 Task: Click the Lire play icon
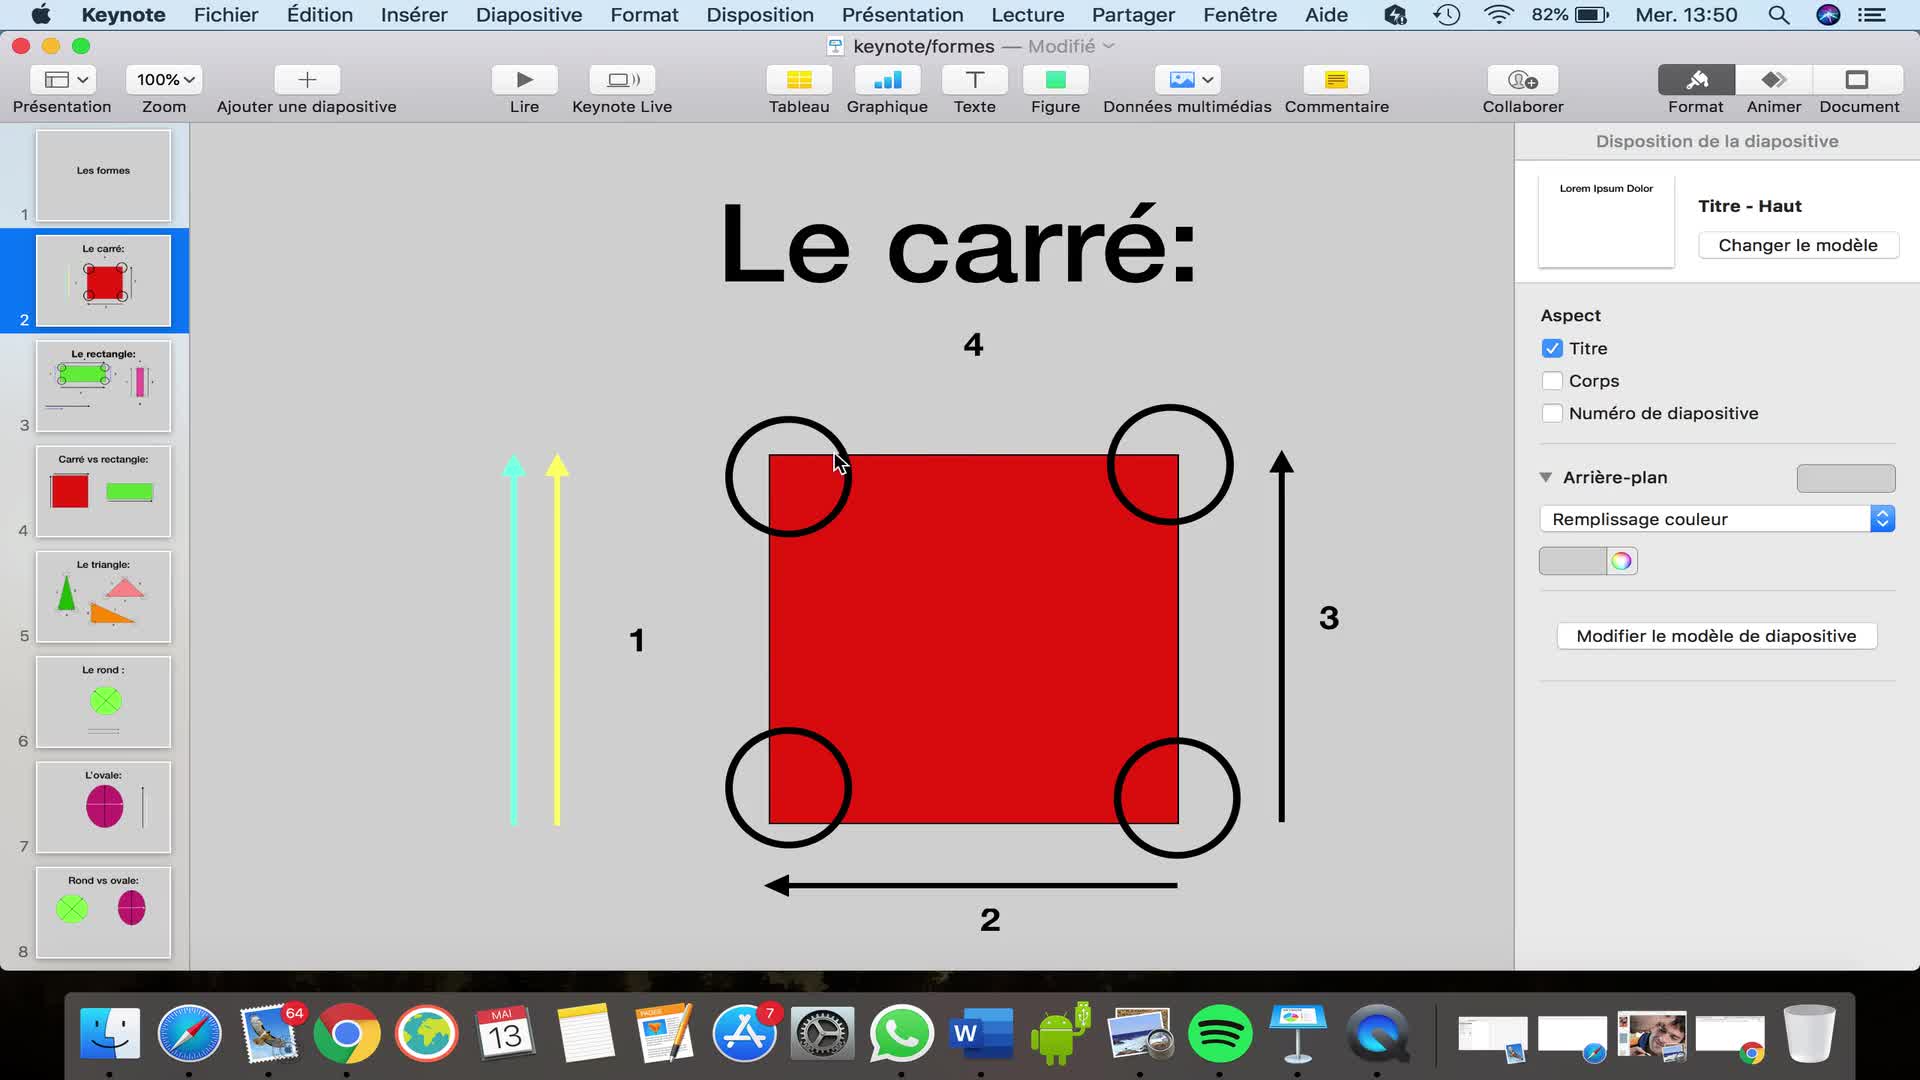click(x=524, y=80)
